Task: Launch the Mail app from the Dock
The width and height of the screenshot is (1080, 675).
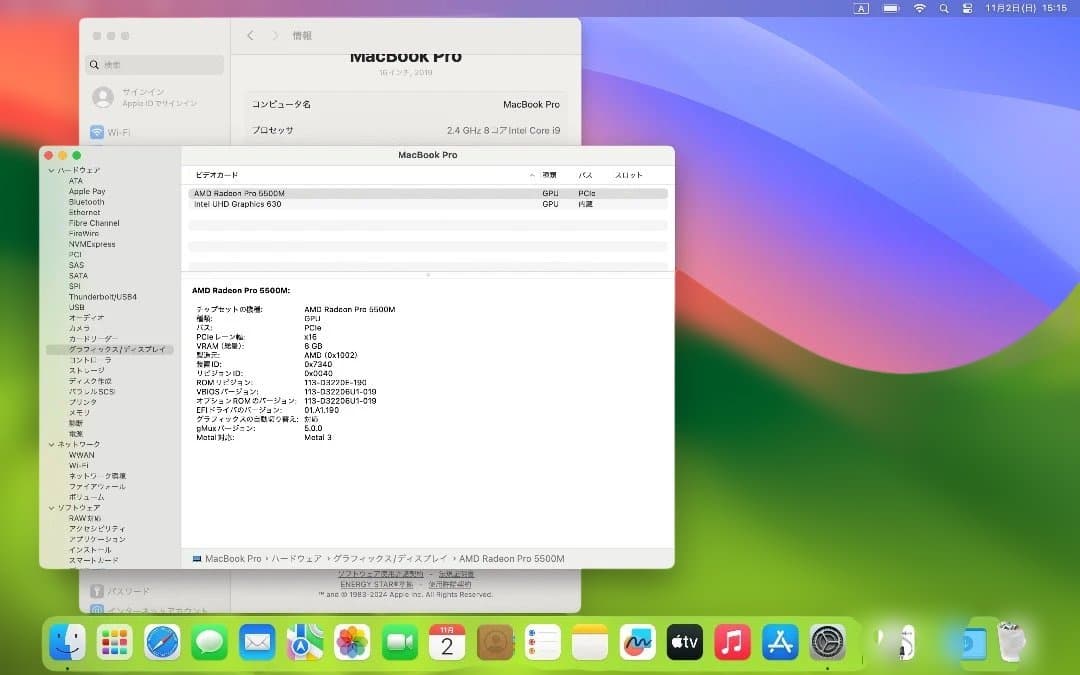Action: click(256, 643)
